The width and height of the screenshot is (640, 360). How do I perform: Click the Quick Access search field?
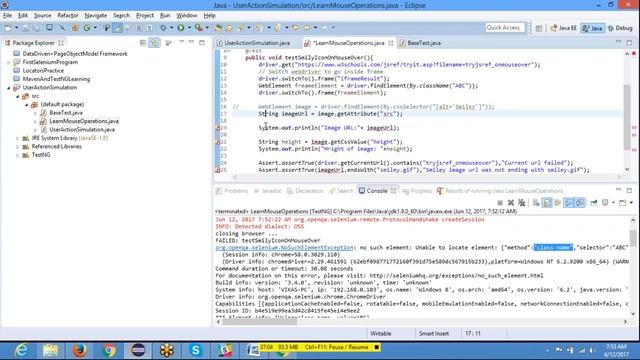pyautogui.click(x=504, y=28)
